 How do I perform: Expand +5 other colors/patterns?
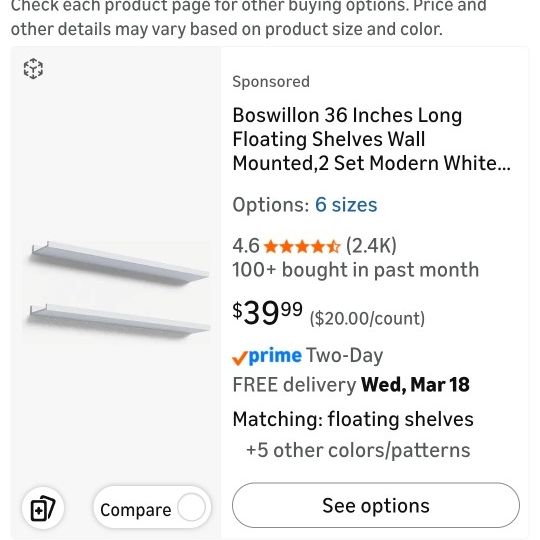click(x=358, y=450)
